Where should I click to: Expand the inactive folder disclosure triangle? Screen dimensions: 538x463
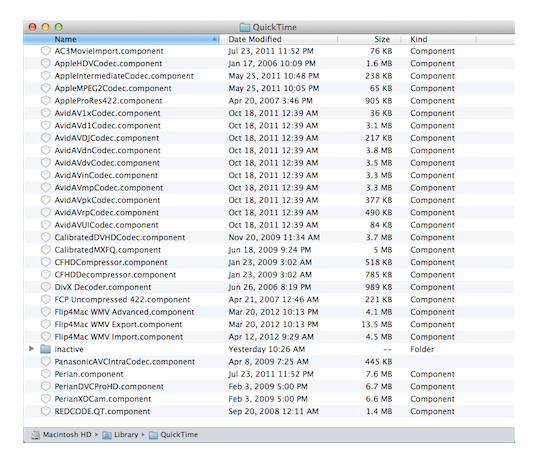click(31, 349)
